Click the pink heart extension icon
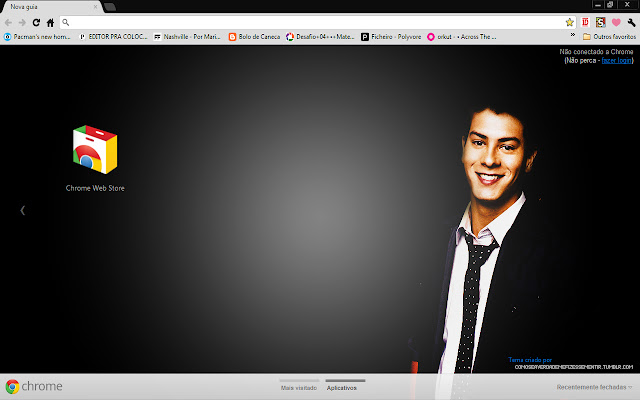Viewport: 640px width, 400px height. (616, 22)
